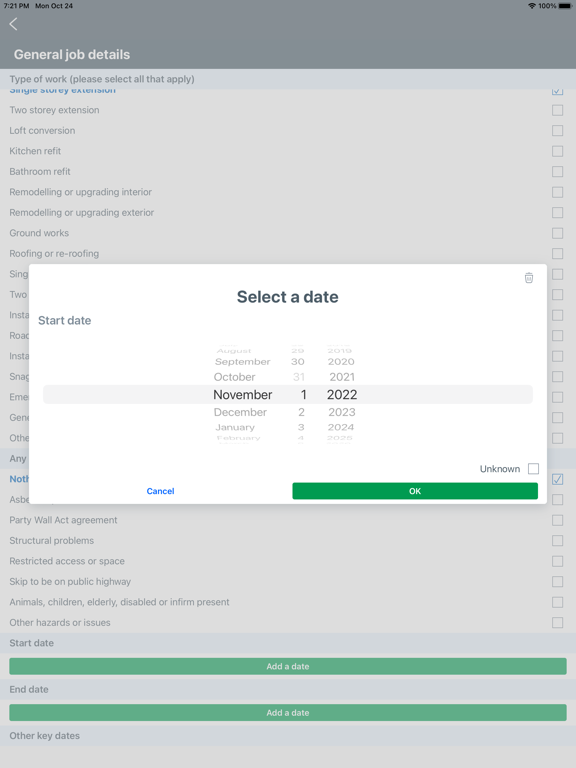
Task: Add a date under End date
Action: pyautogui.click(x=288, y=713)
